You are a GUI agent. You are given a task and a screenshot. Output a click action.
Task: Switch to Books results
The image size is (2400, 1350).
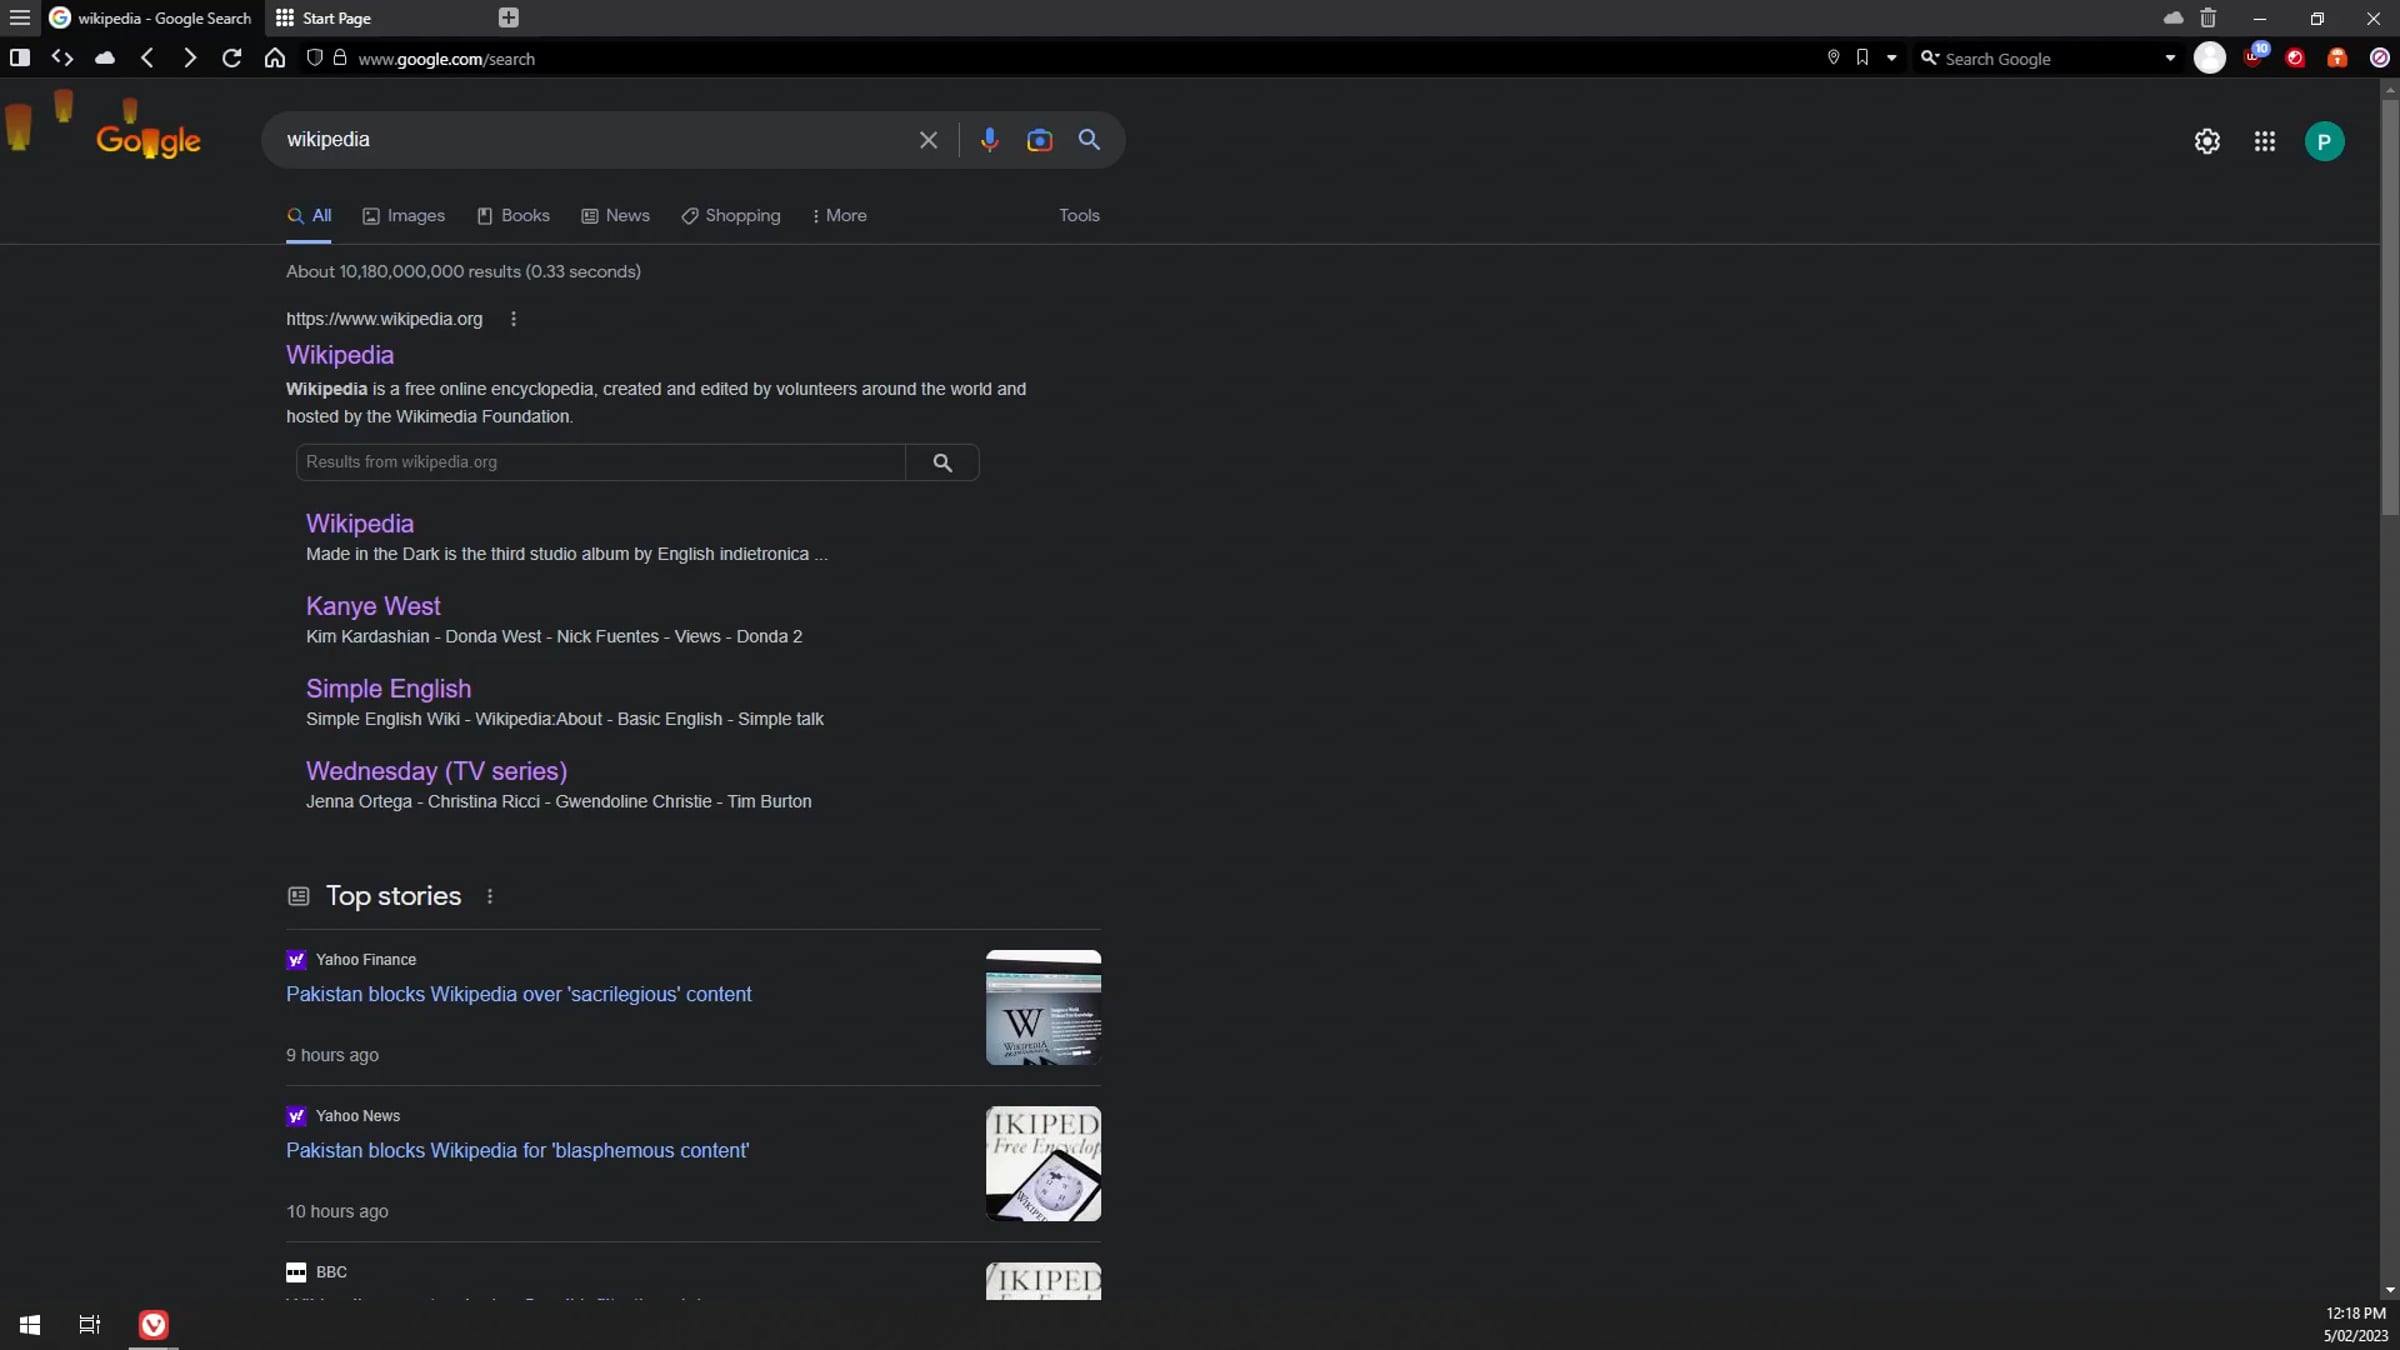click(514, 216)
